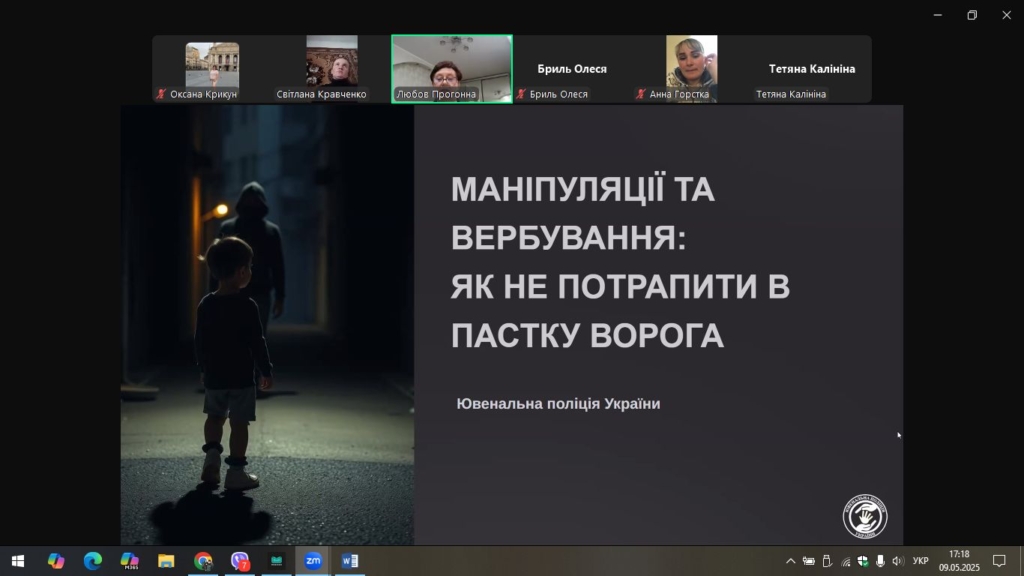Open Google Chrome in the taskbar
The image size is (1024, 576).
203,561
